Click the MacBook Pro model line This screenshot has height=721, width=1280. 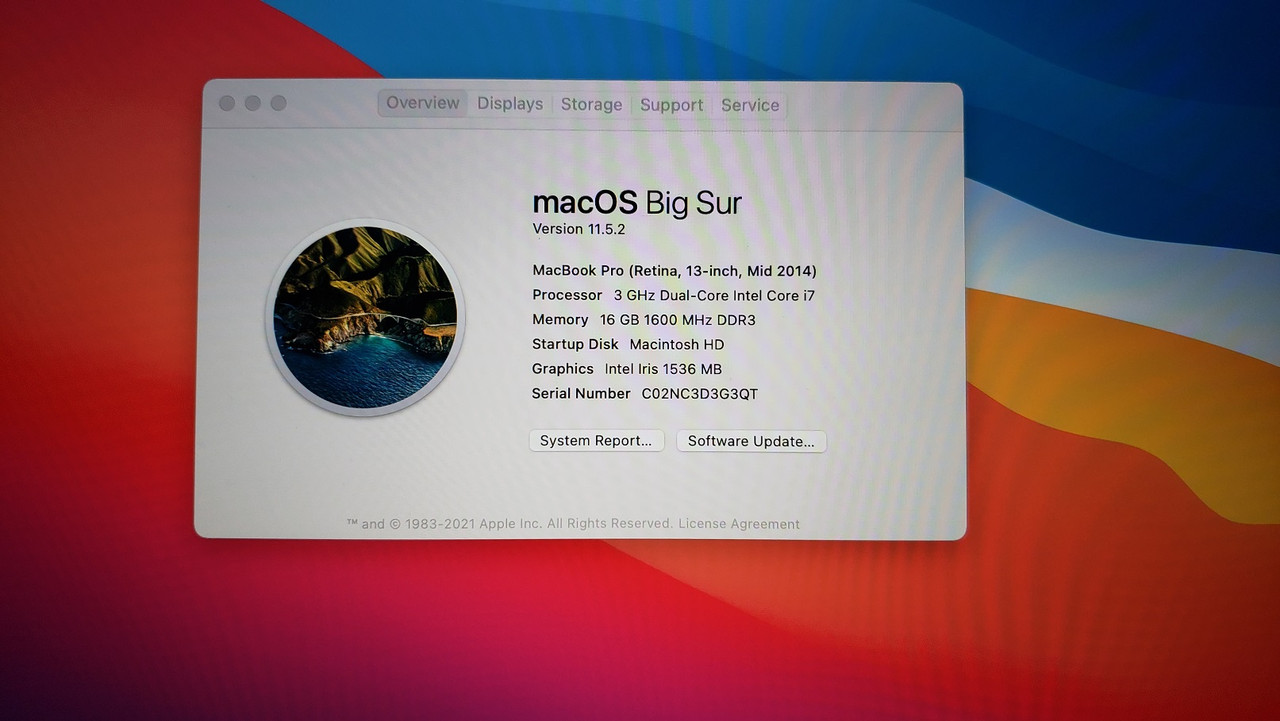674,271
